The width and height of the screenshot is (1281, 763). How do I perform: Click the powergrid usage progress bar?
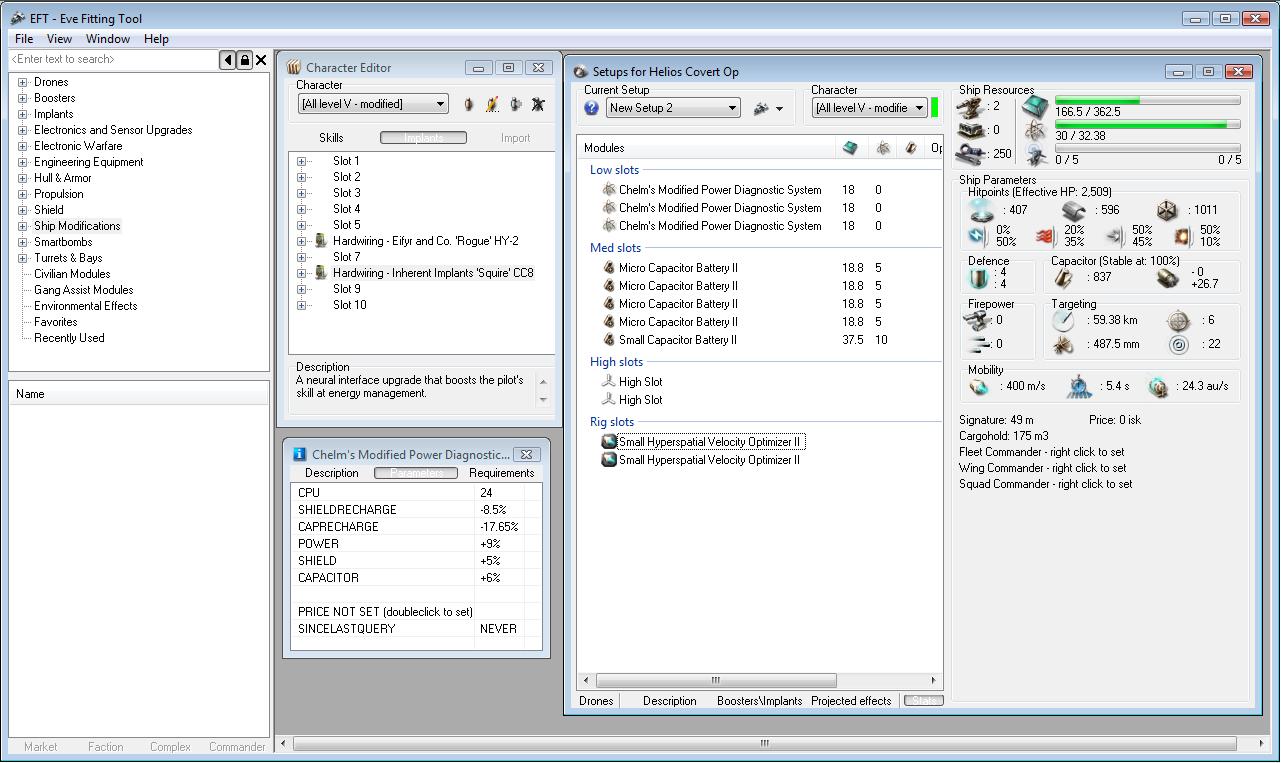pyautogui.click(x=1148, y=125)
